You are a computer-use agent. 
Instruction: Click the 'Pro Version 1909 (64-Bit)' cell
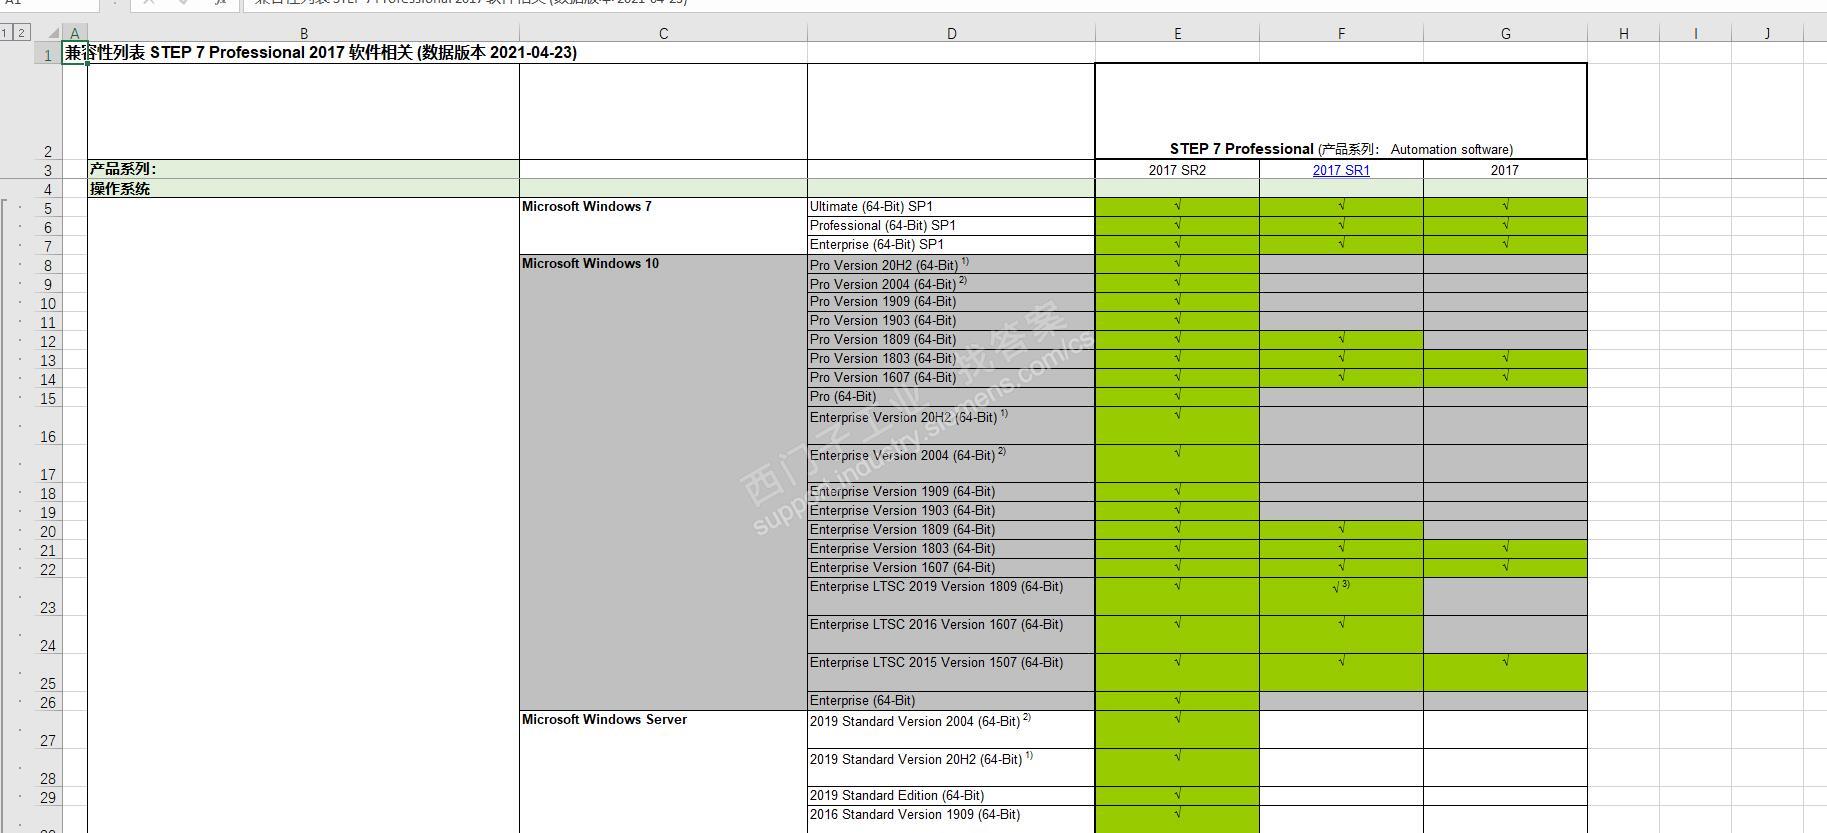click(x=951, y=302)
